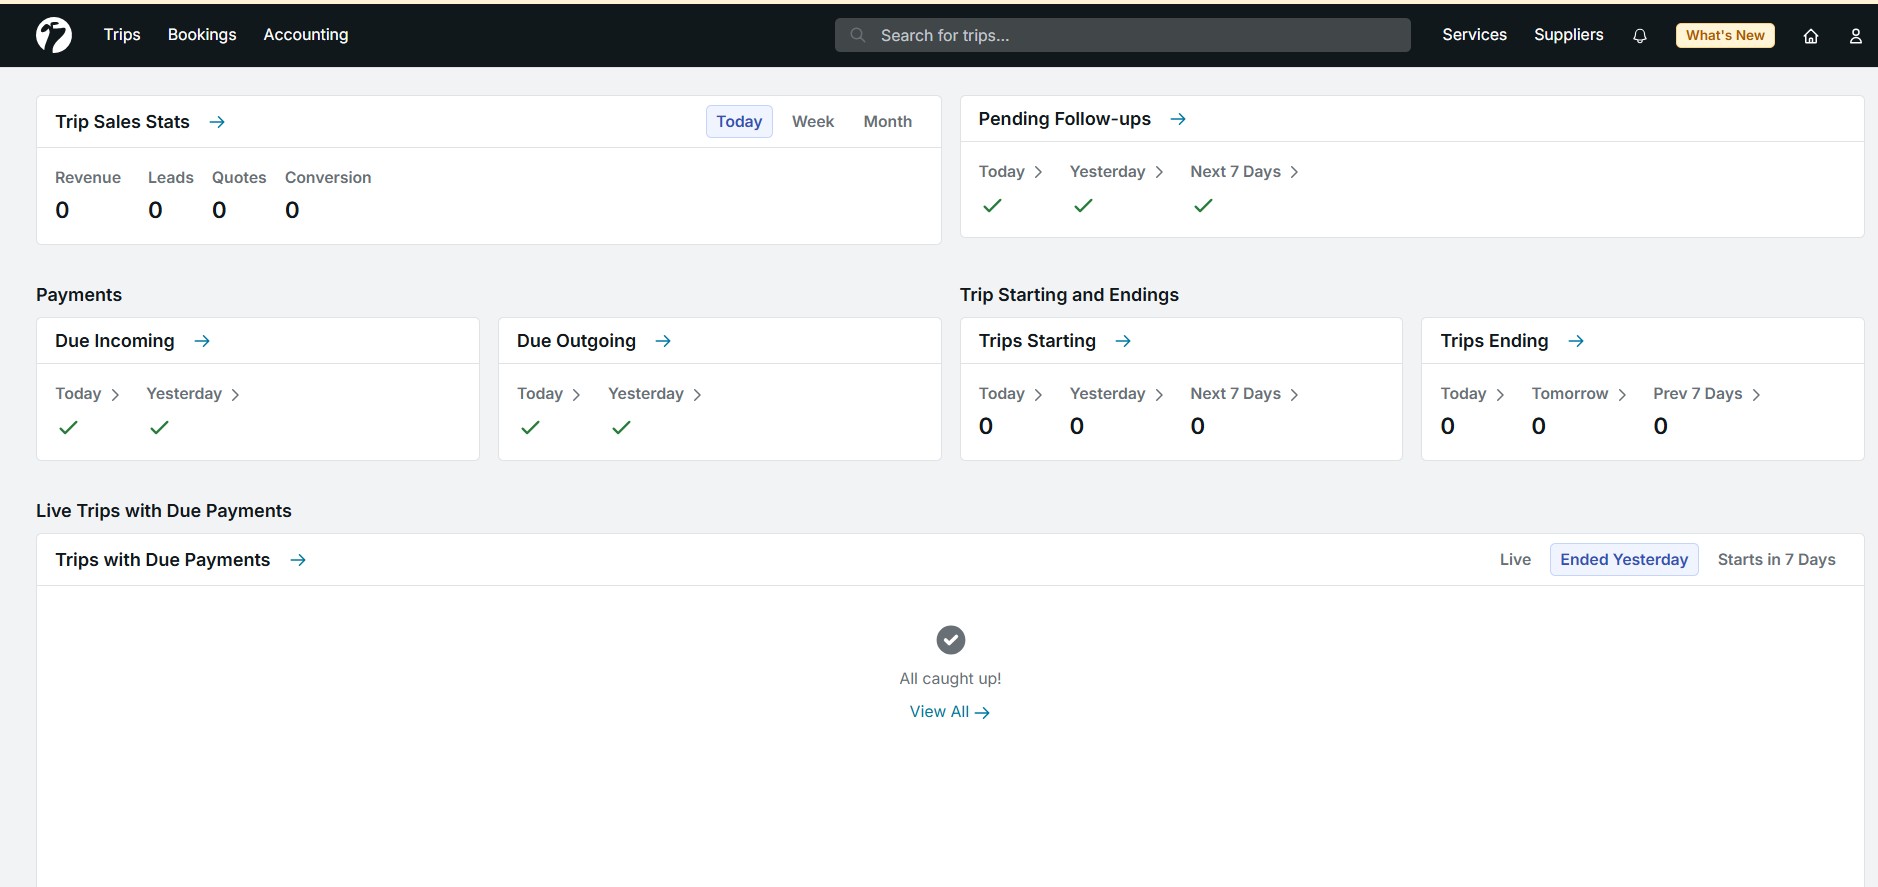Click the arrow next to Due Incoming

click(x=202, y=341)
